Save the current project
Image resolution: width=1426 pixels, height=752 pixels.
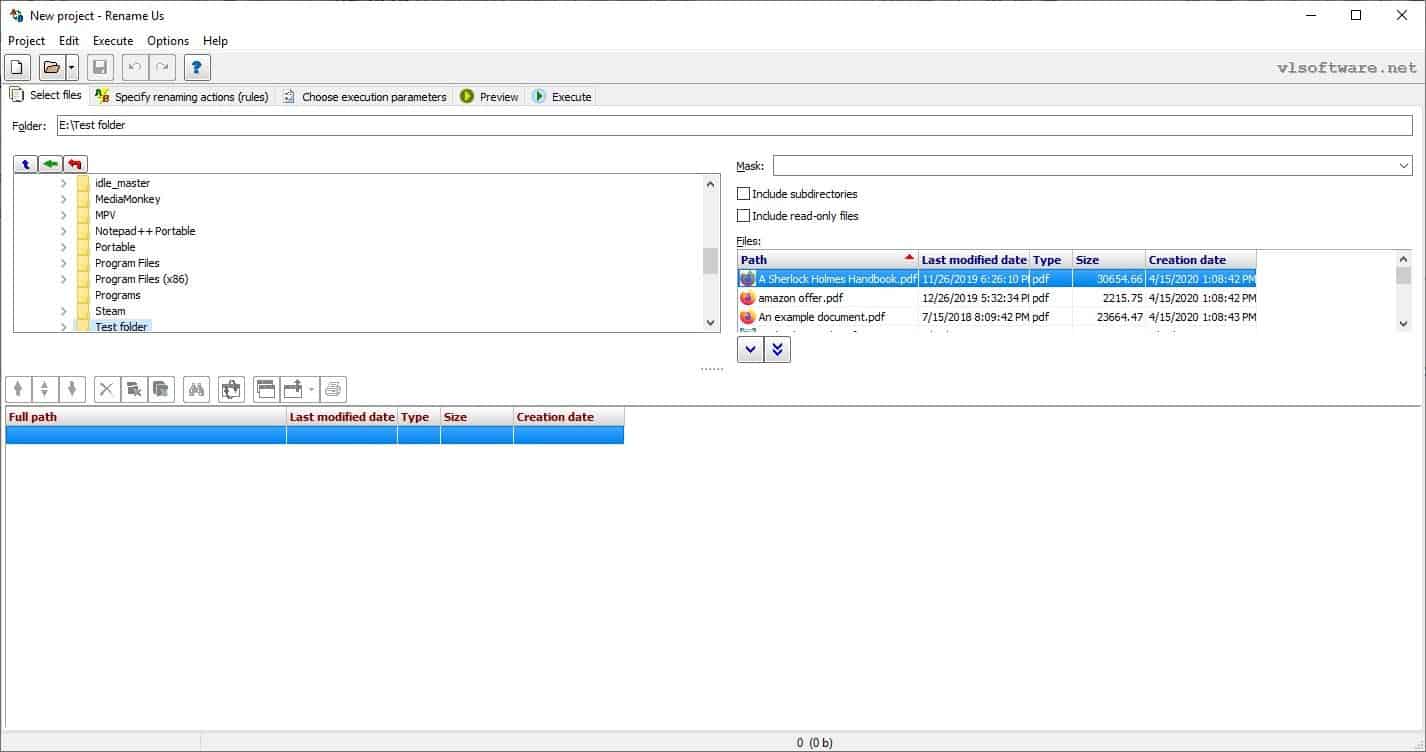coord(100,67)
